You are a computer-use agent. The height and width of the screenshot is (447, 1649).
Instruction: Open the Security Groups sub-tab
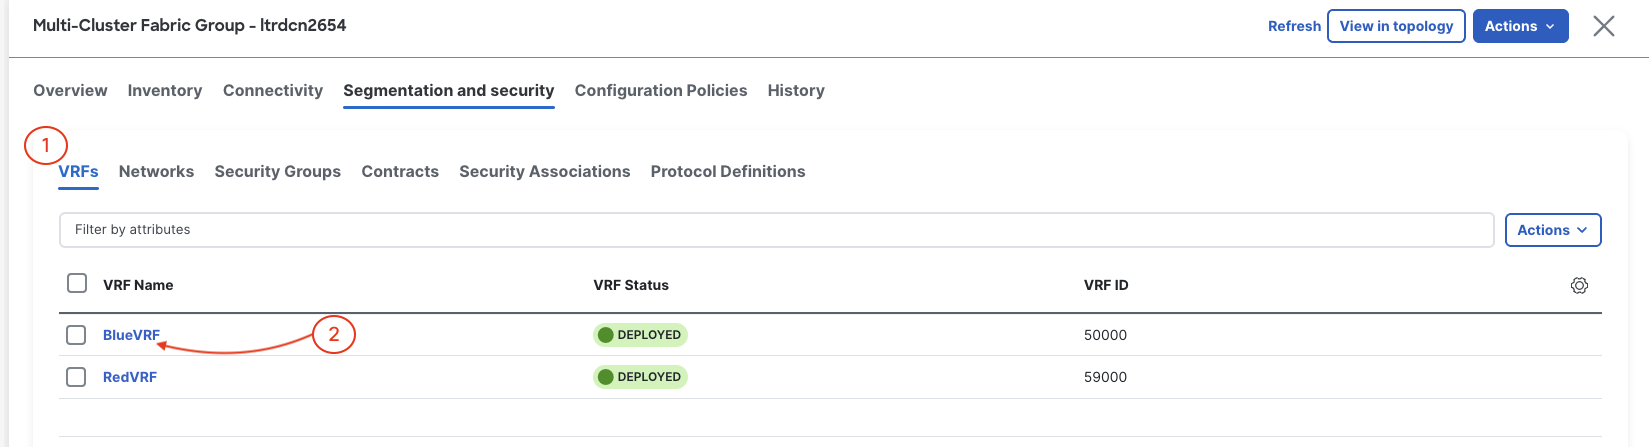(278, 171)
